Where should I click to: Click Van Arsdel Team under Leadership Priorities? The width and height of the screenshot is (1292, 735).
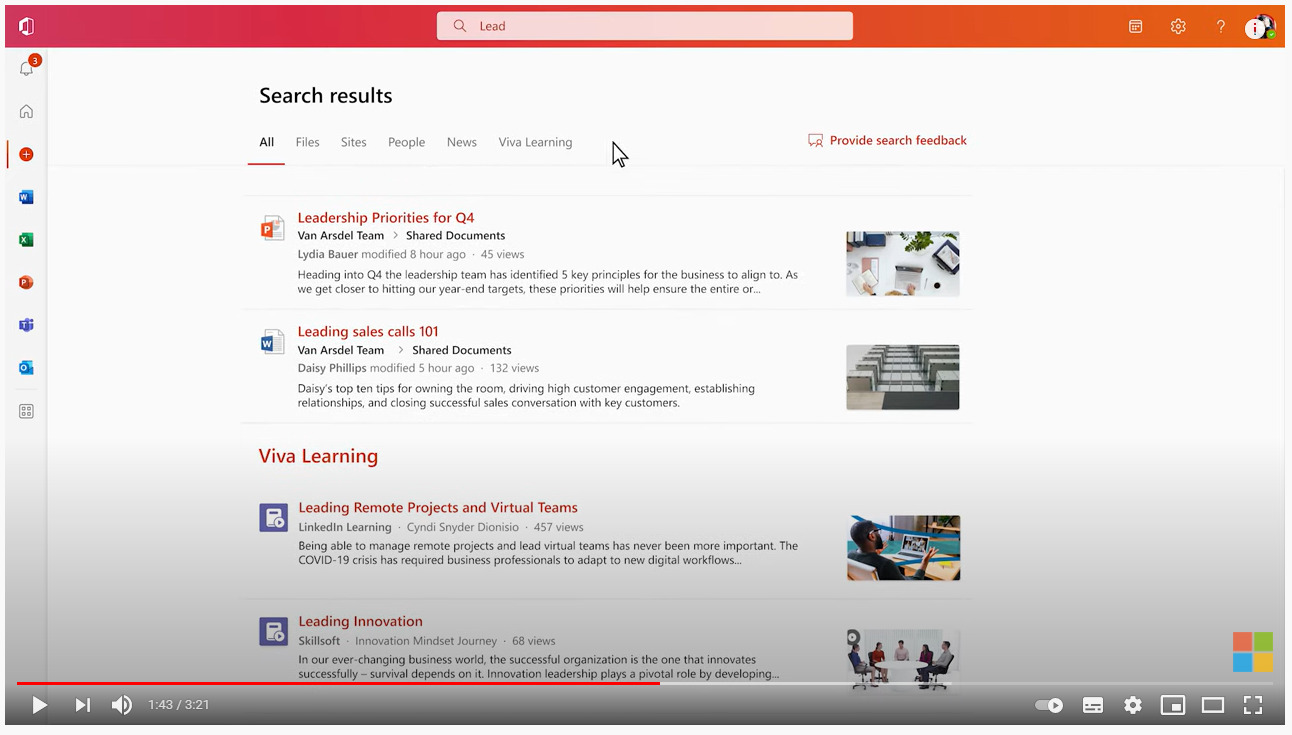341,236
